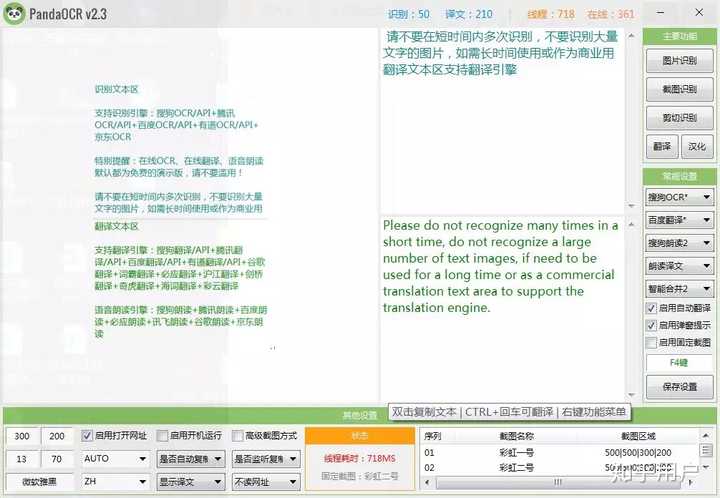The image size is (720, 498).
Task: Close the PandaOCR window
Action: 699,13
